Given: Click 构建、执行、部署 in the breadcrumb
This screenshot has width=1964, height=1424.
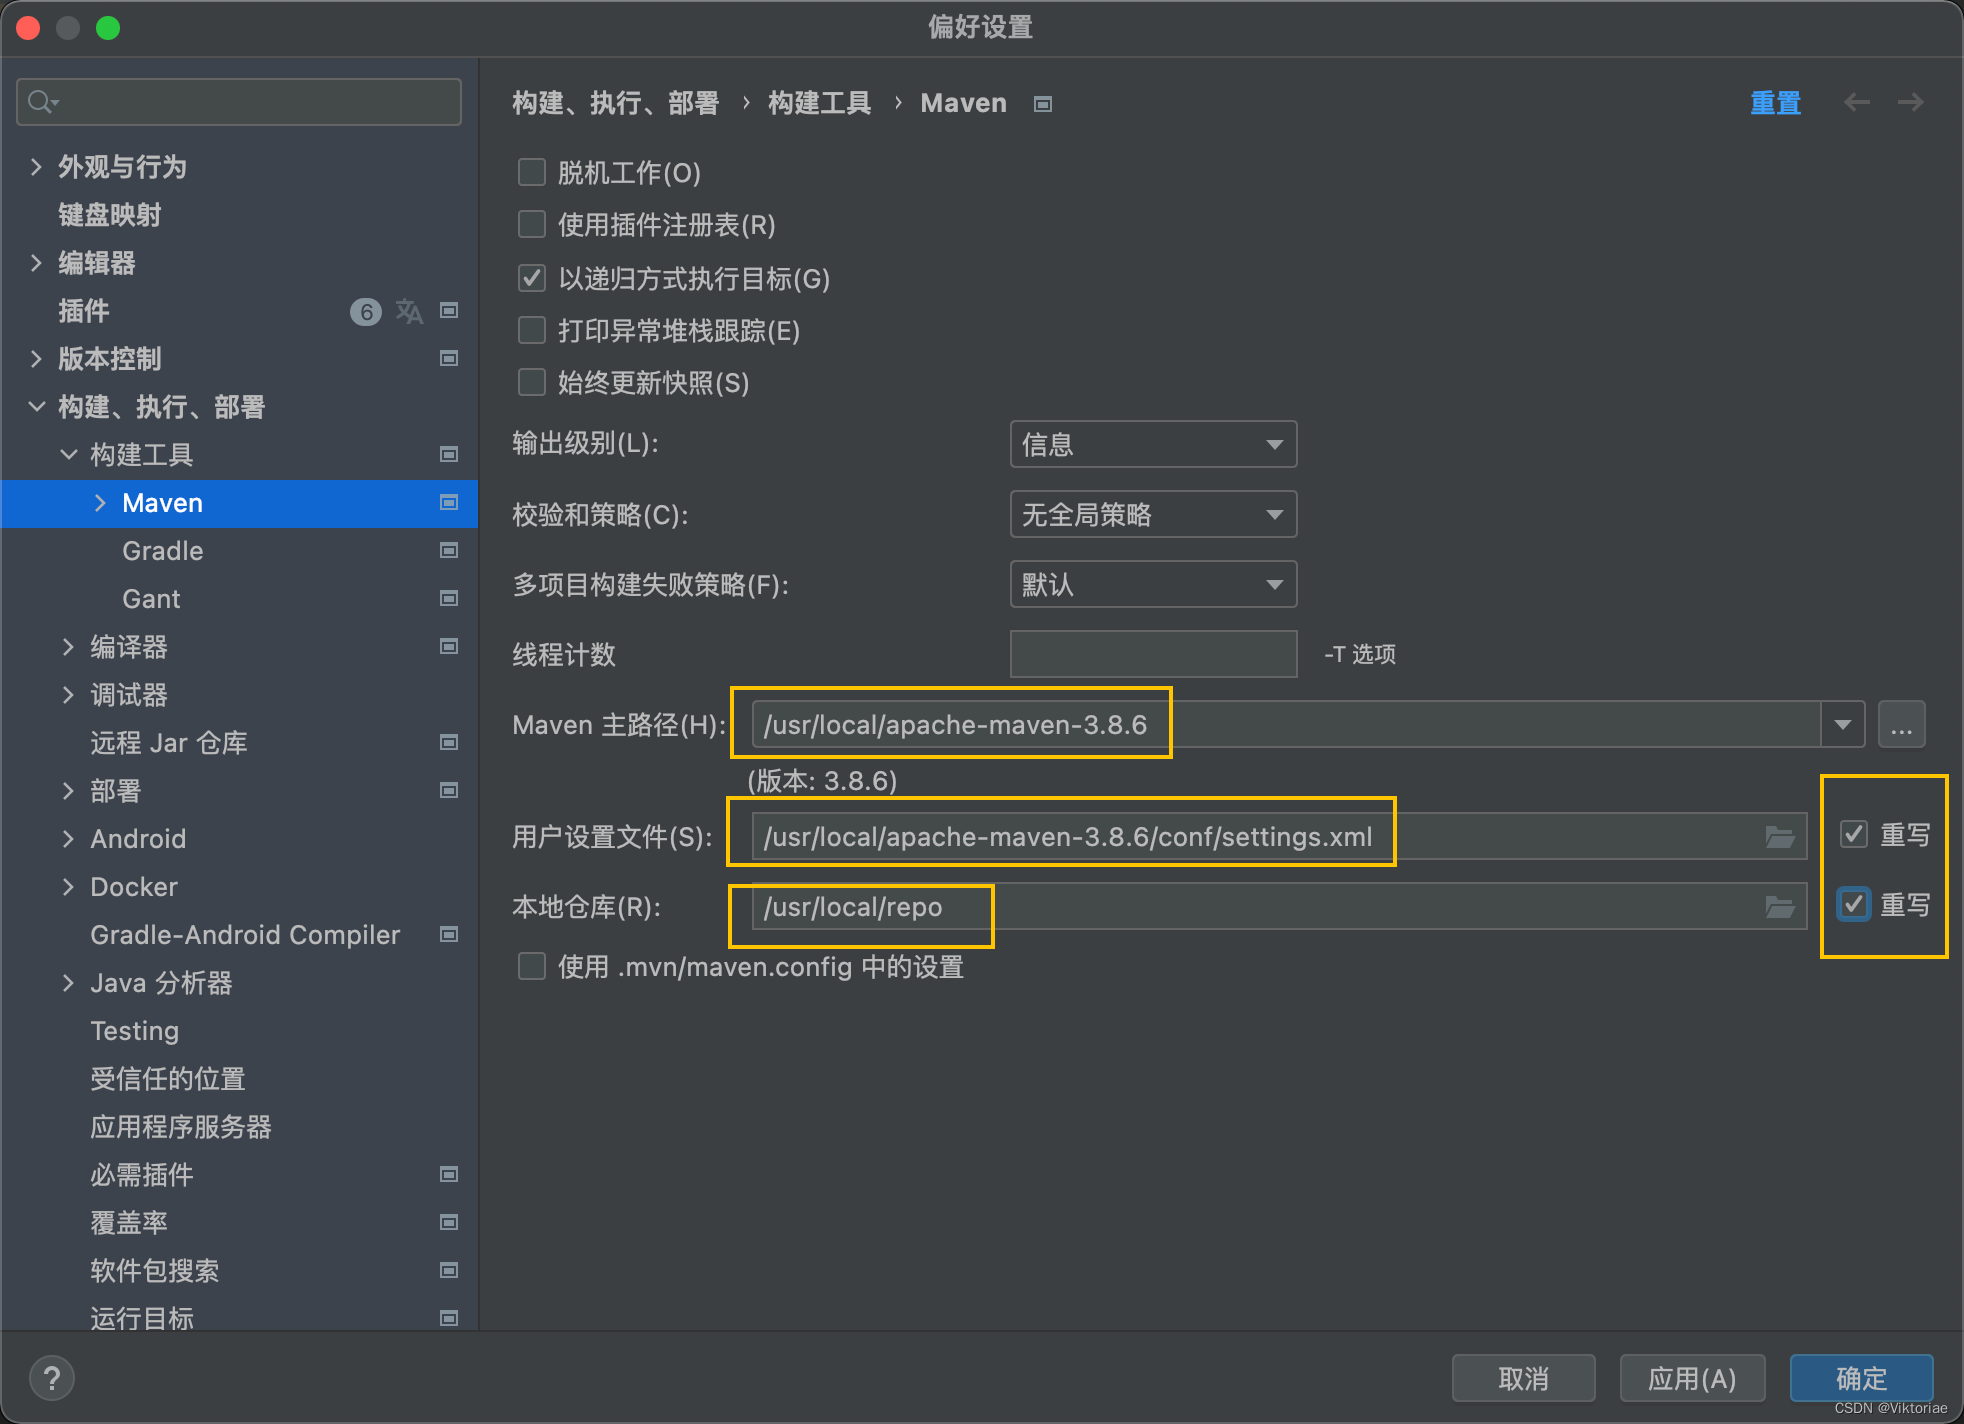Looking at the screenshot, I should [x=616, y=103].
